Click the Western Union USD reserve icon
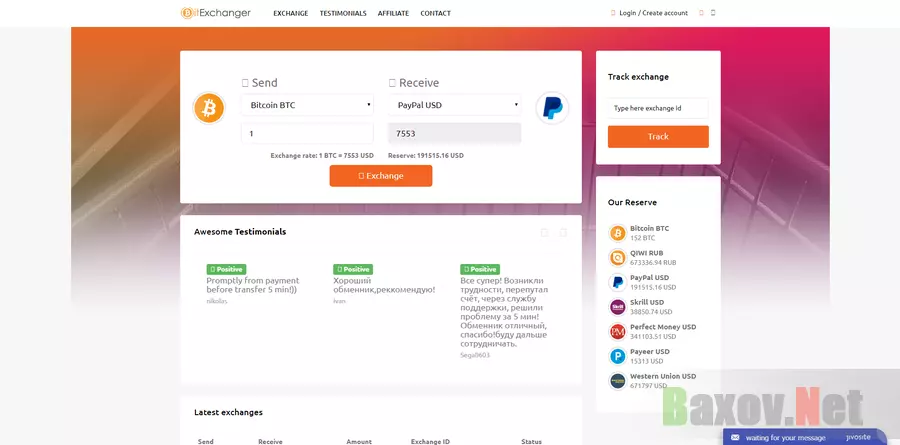This screenshot has height=445, width=900. (x=618, y=381)
